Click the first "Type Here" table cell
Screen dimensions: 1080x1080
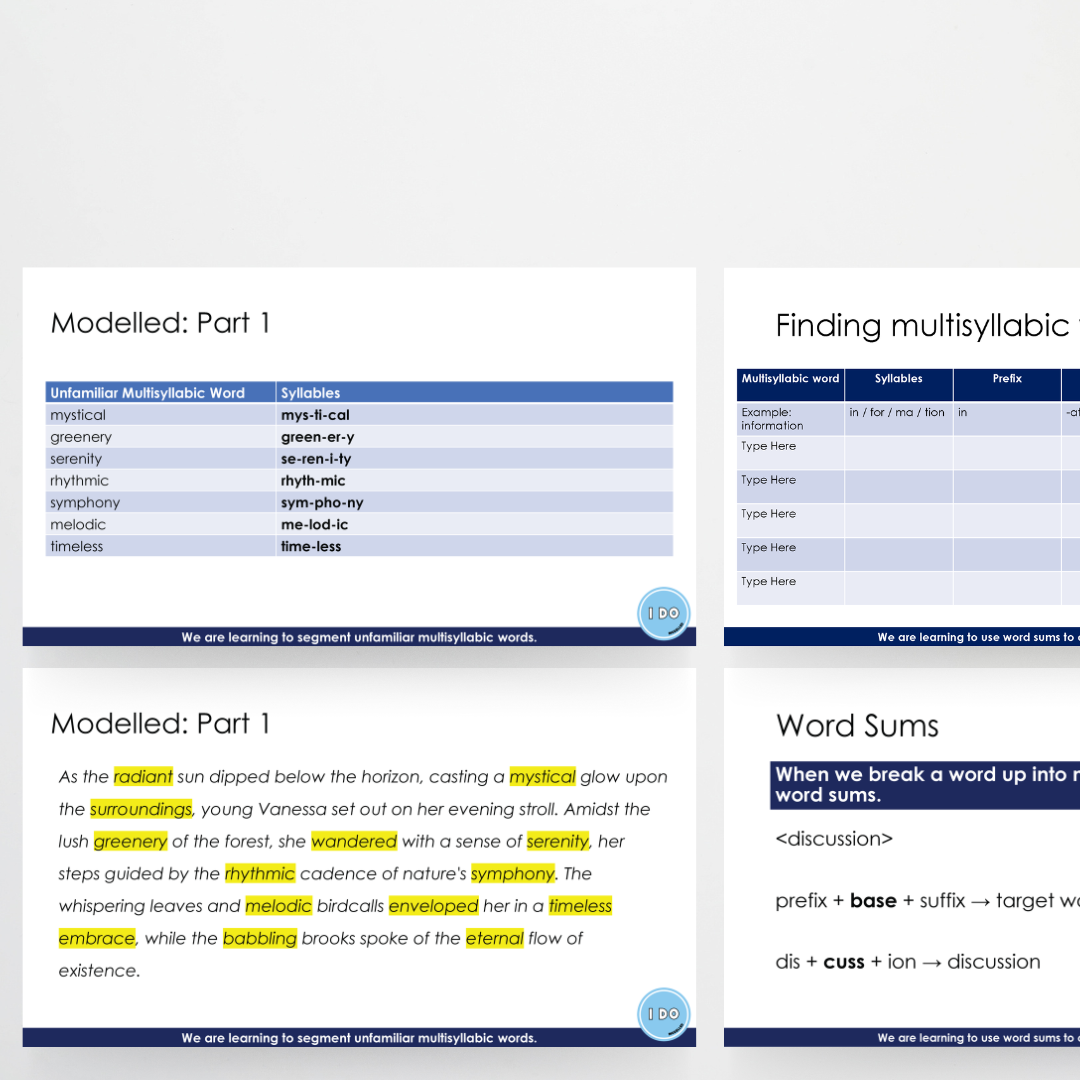point(768,446)
